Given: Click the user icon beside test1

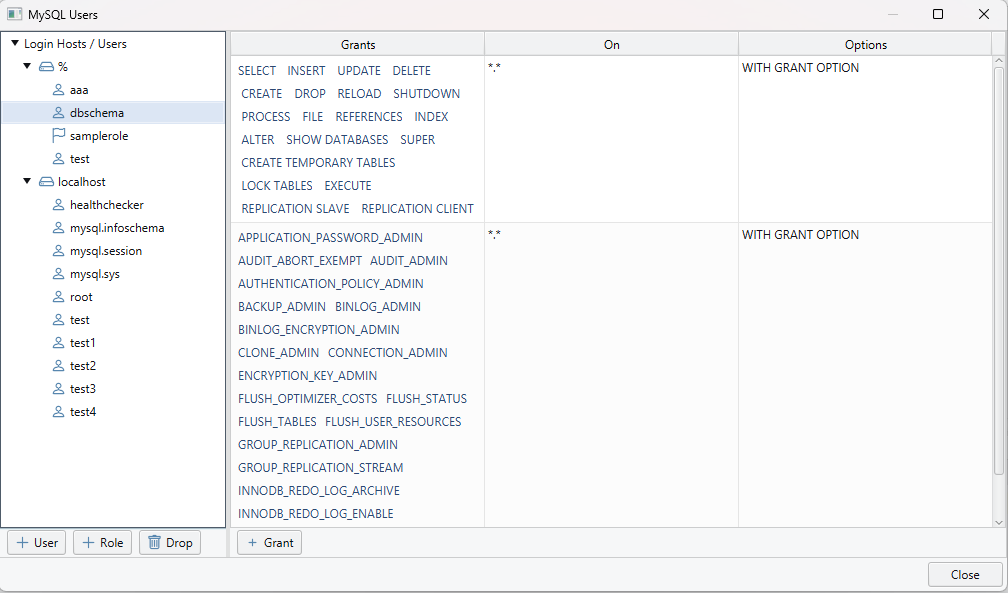Looking at the screenshot, I should [x=58, y=343].
